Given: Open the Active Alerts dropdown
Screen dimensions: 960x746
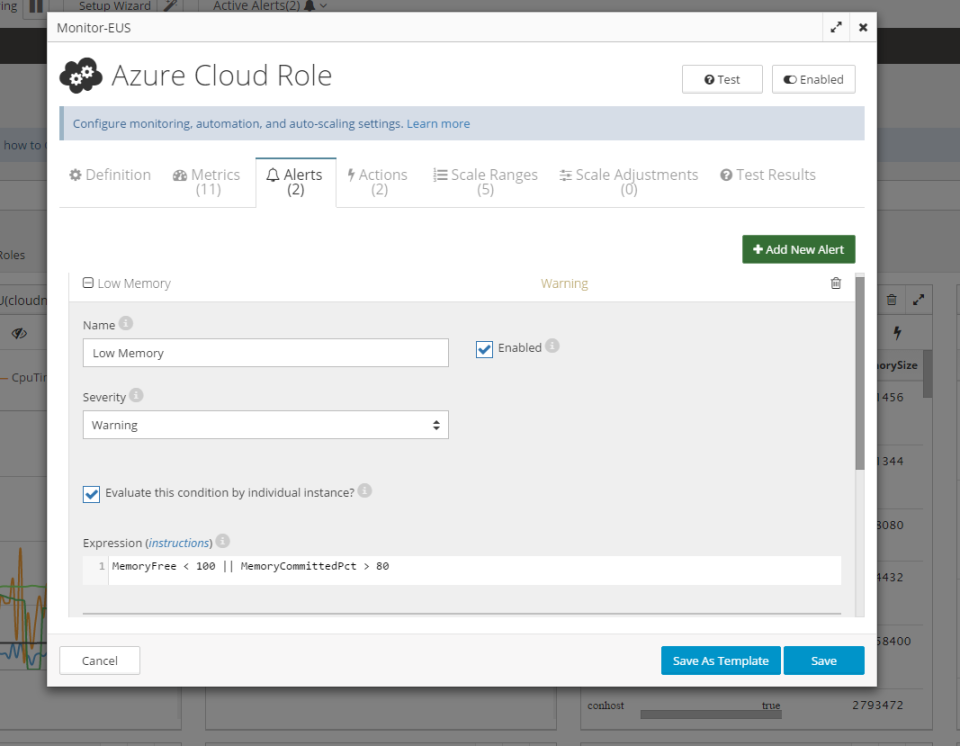Looking at the screenshot, I should tap(270, 6).
